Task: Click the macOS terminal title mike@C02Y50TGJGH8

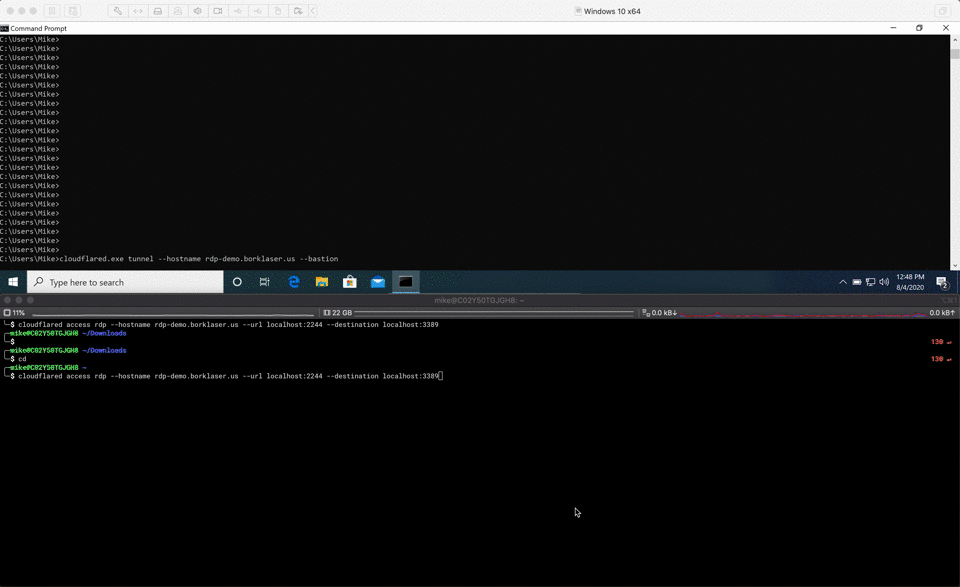Action: coord(479,301)
